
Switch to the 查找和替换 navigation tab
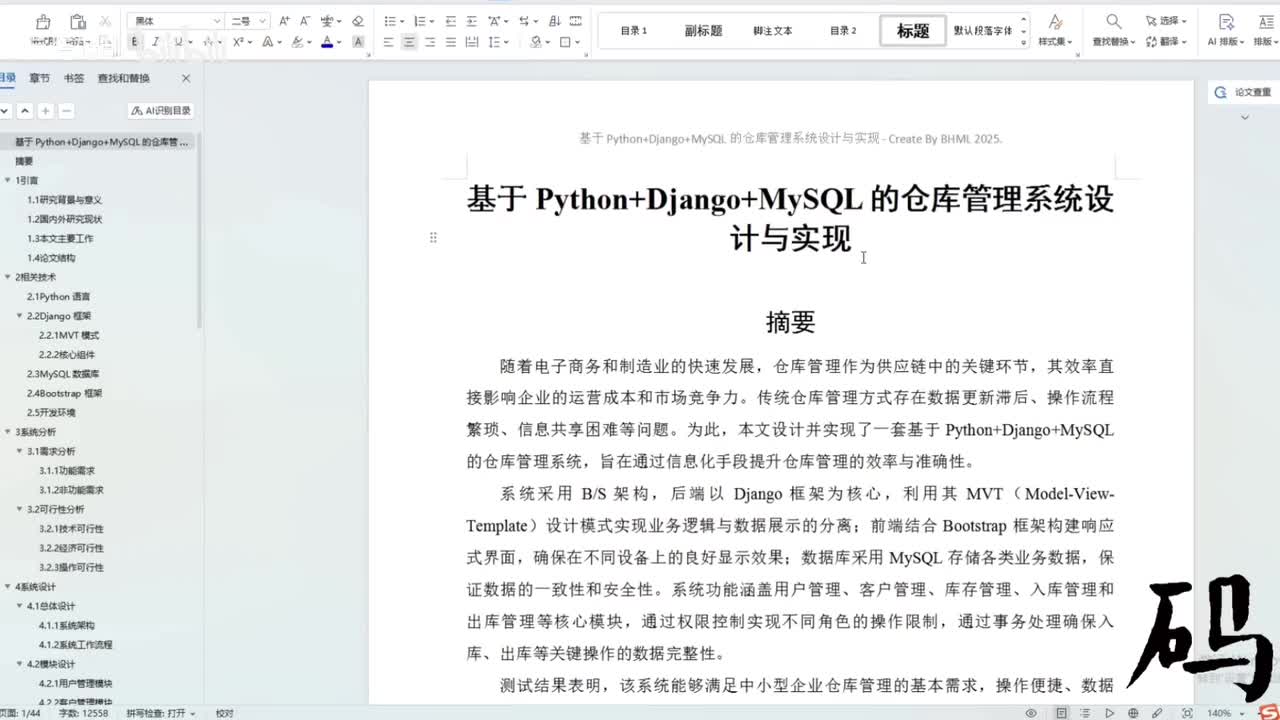(123, 78)
